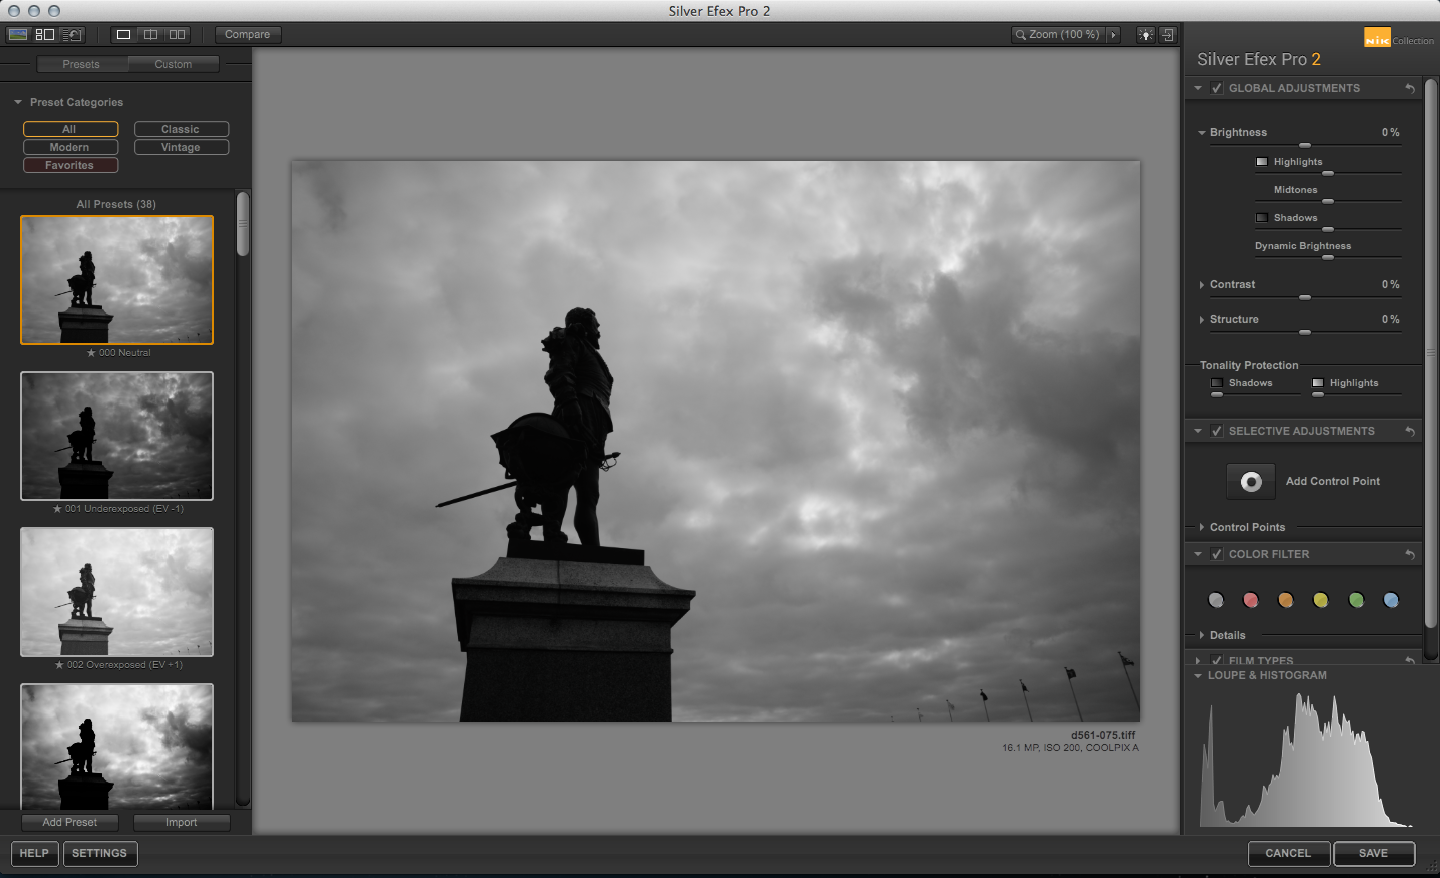The height and width of the screenshot is (878, 1440).
Task: Click the Import button
Action: point(182,822)
